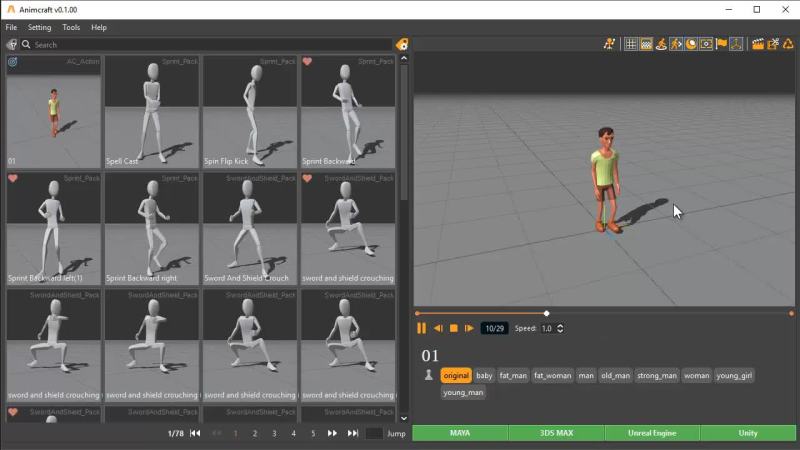Adjust the Speed spinner arrows
Image resolution: width=800 pixels, height=450 pixels.
pyautogui.click(x=560, y=328)
